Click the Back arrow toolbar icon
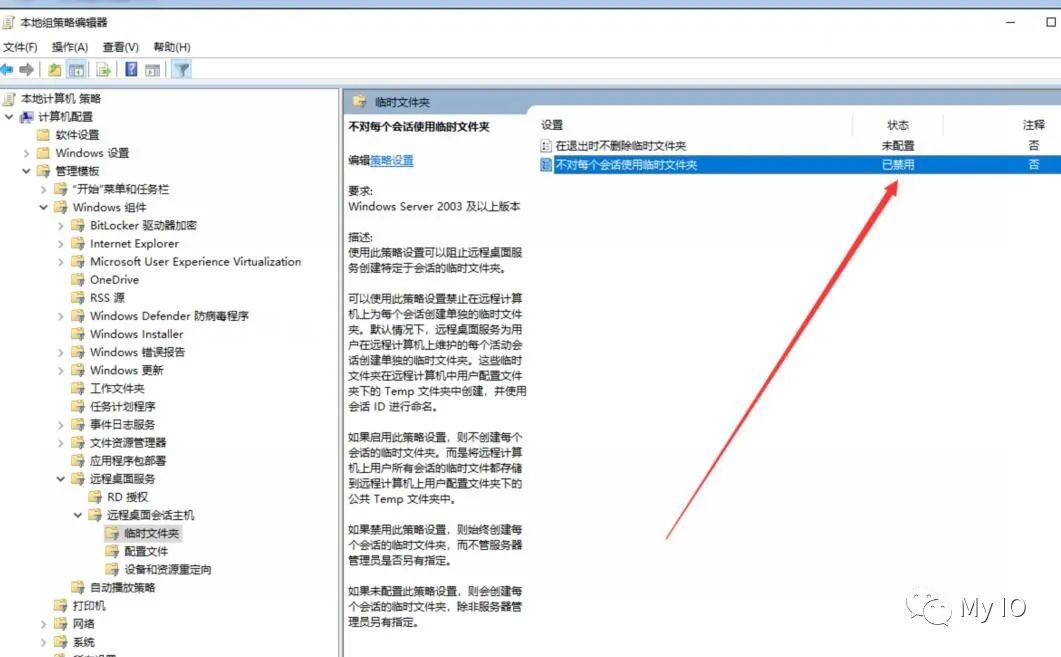The width and height of the screenshot is (1061, 657). tap(7, 69)
